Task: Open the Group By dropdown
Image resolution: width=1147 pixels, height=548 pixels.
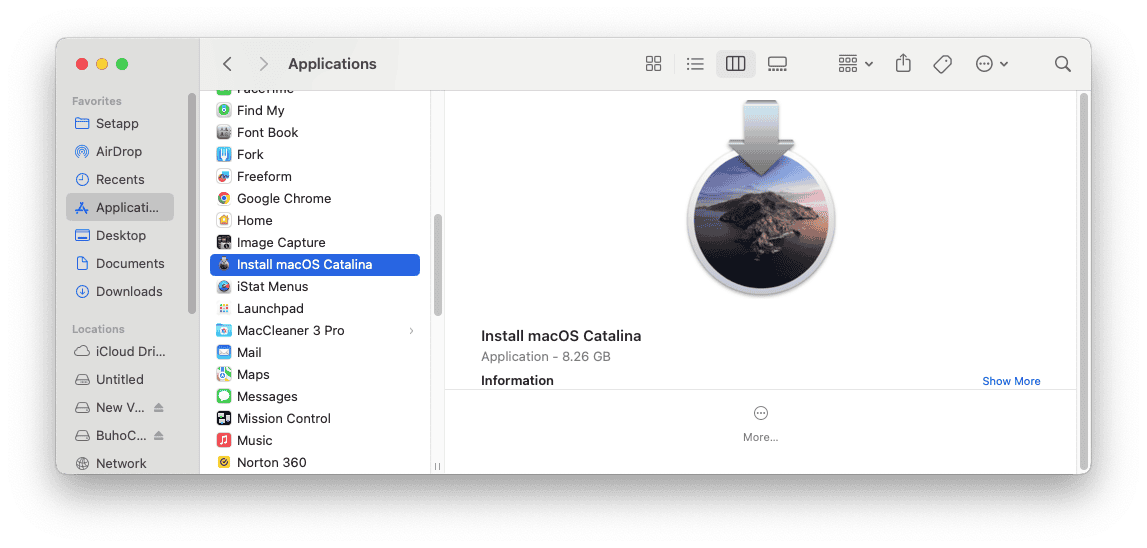Action: tap(855, 64)
